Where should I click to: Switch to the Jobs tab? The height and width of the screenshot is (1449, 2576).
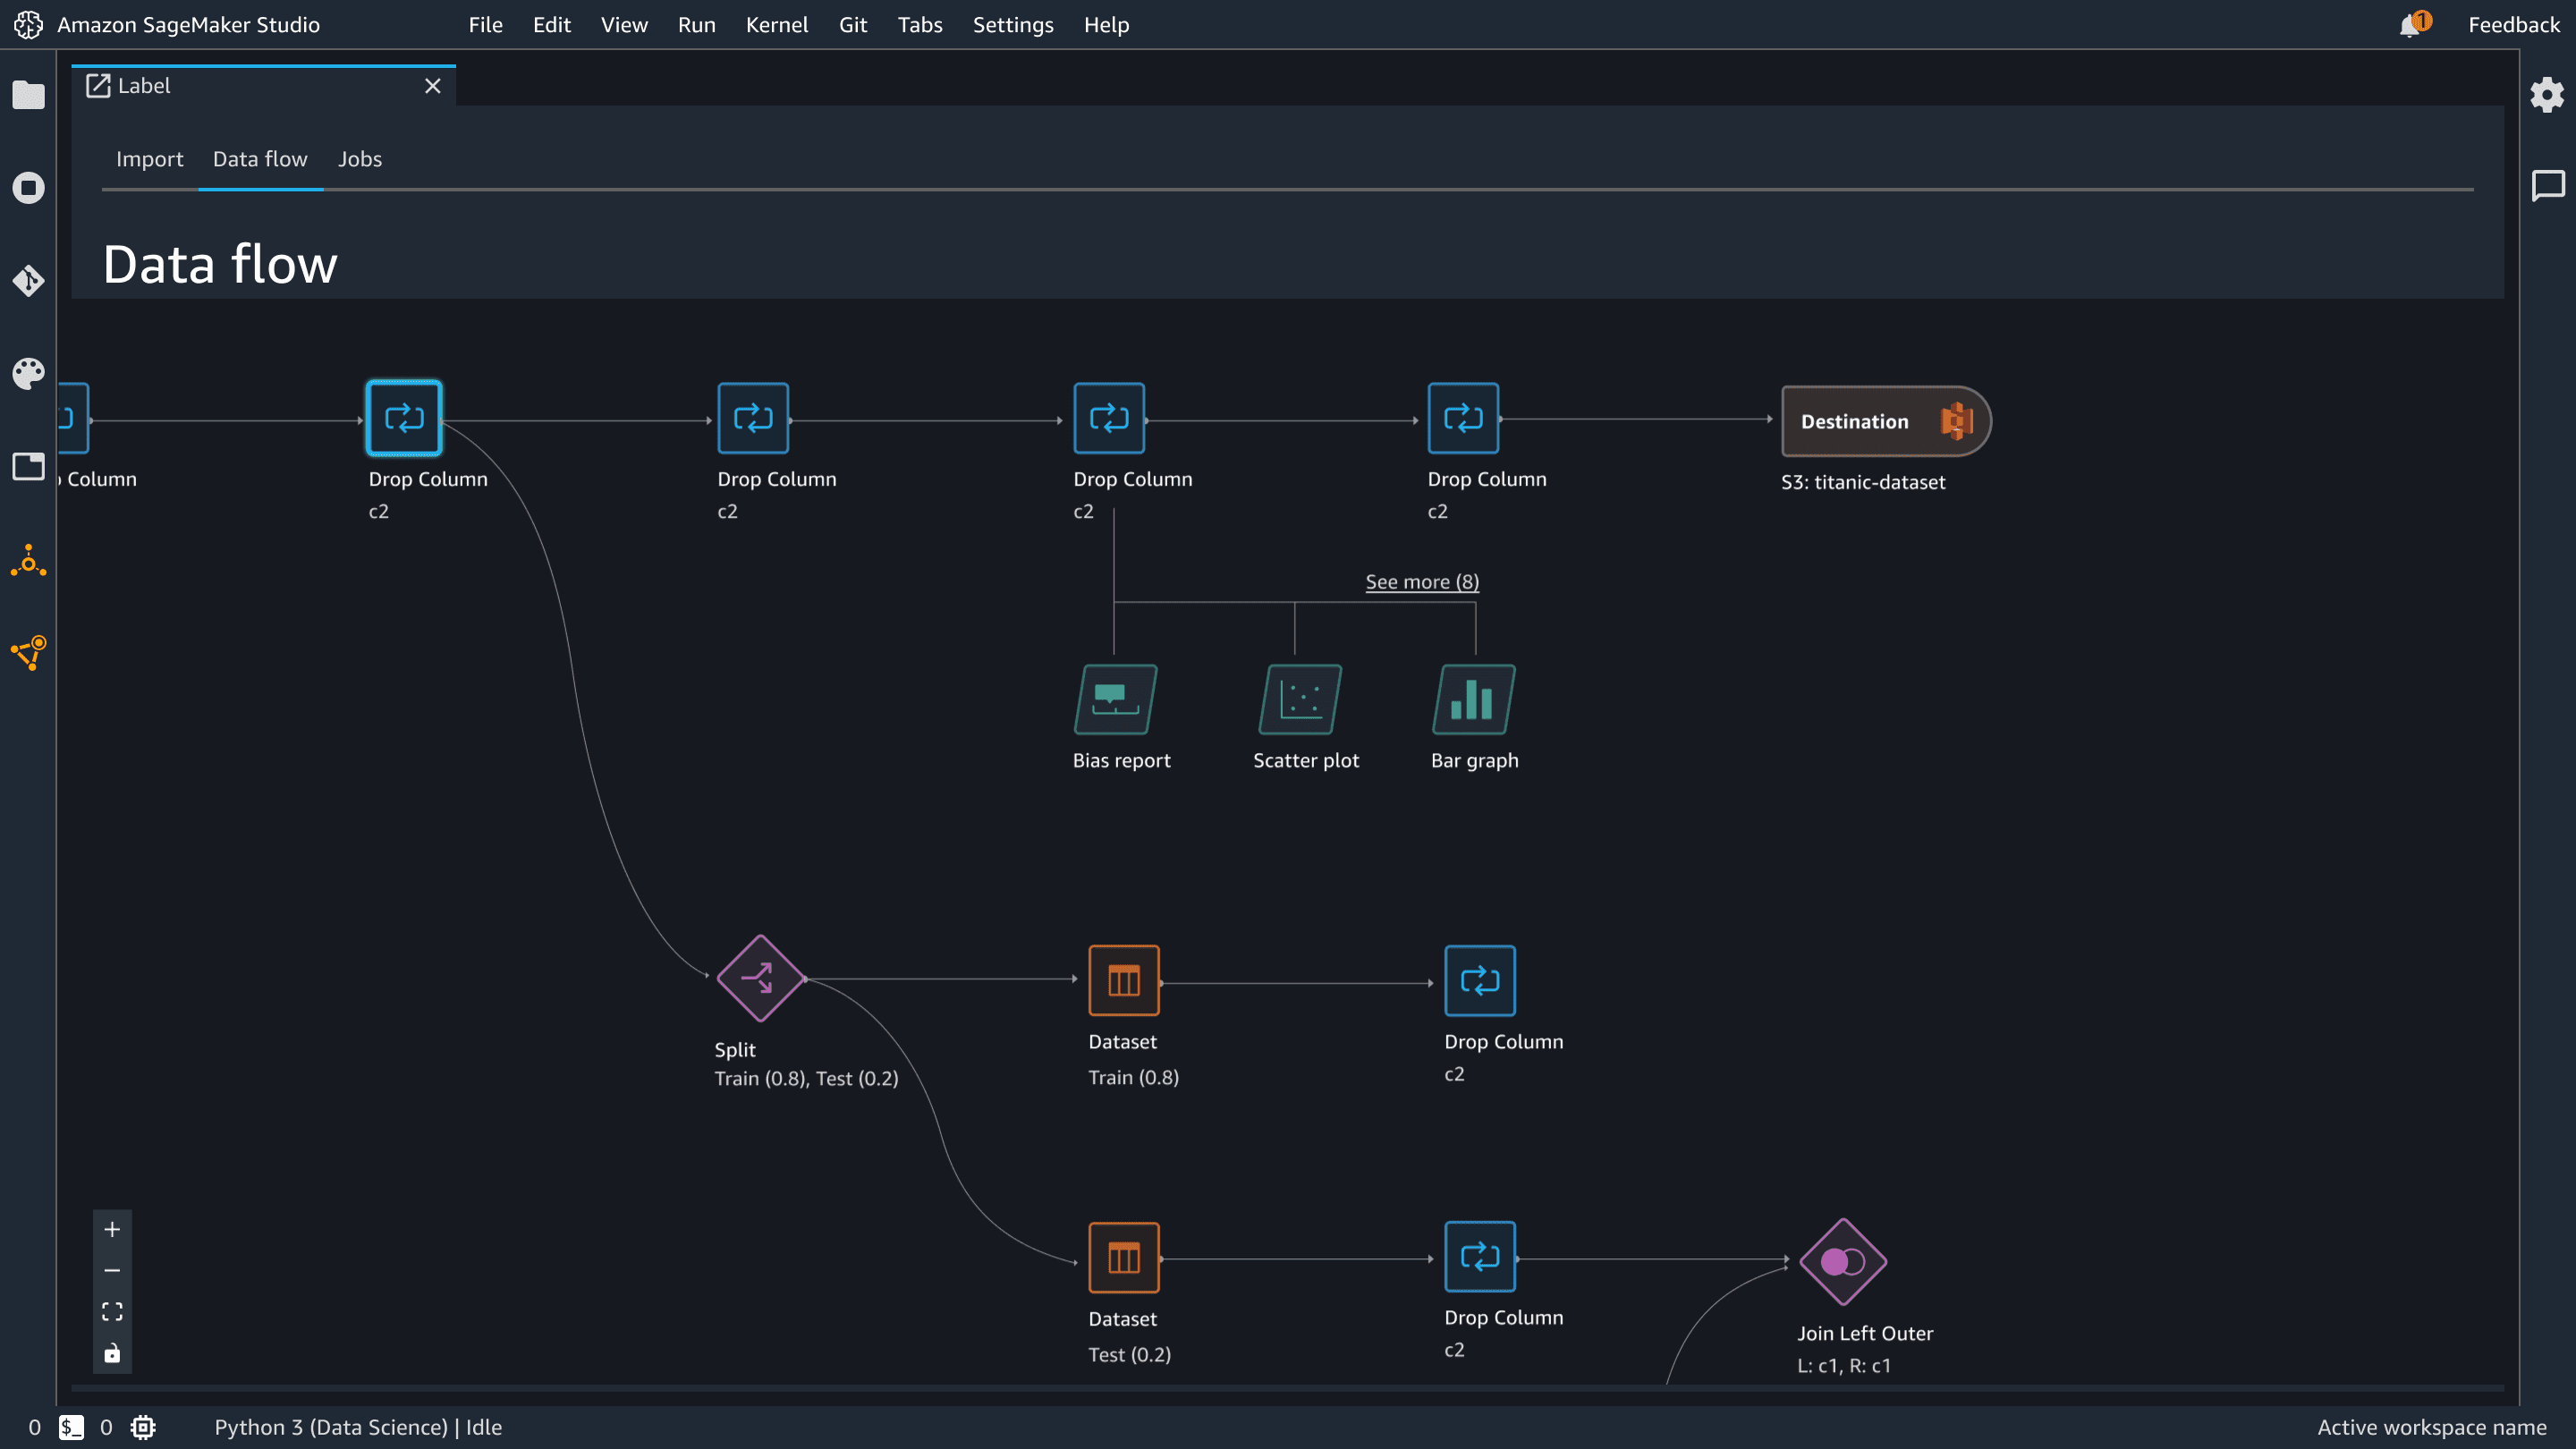click(x=359, y=159)
